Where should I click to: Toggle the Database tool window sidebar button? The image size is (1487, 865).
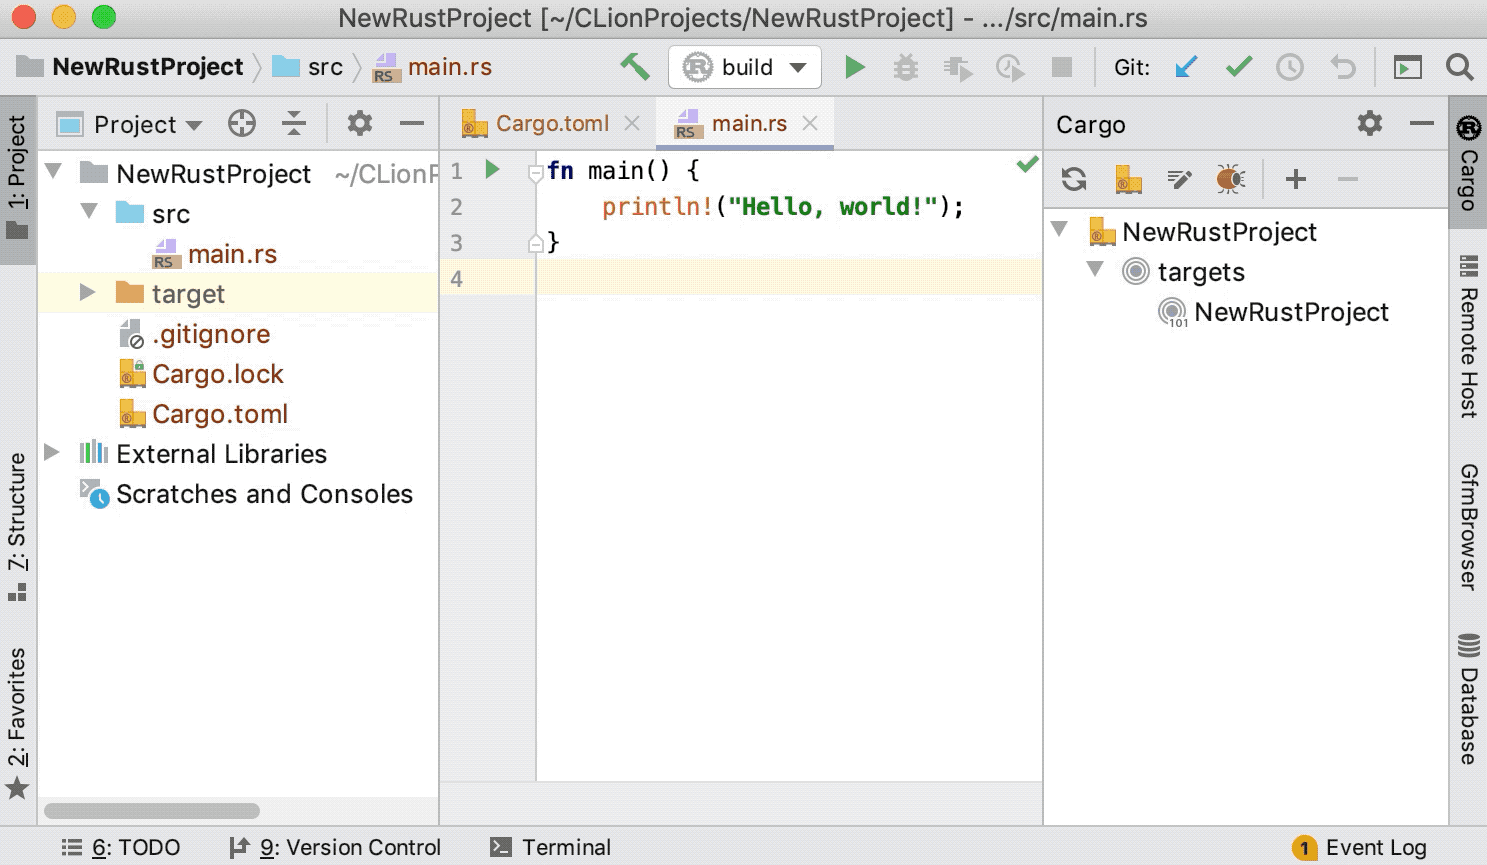pyautogui.click(x=1468, y=700)
